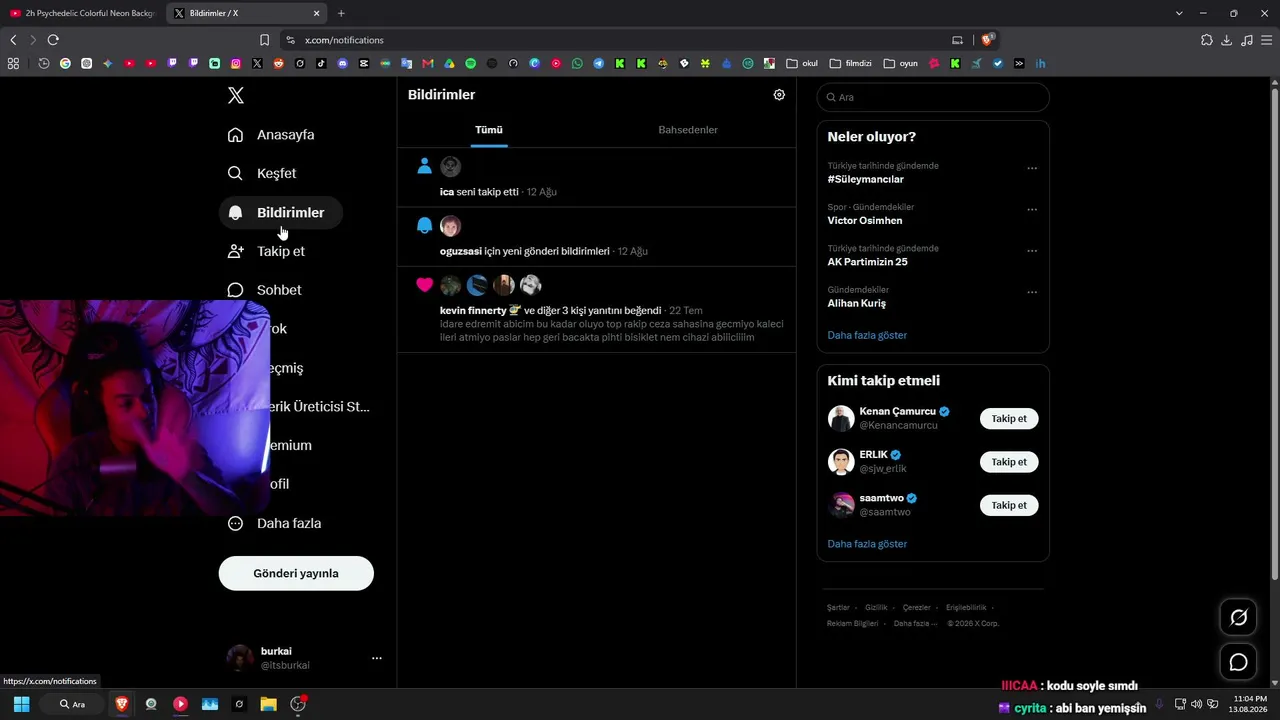1280x720 pixels.
Task: Open File Explorer from the taskbar
Action: tap(268, 704)
